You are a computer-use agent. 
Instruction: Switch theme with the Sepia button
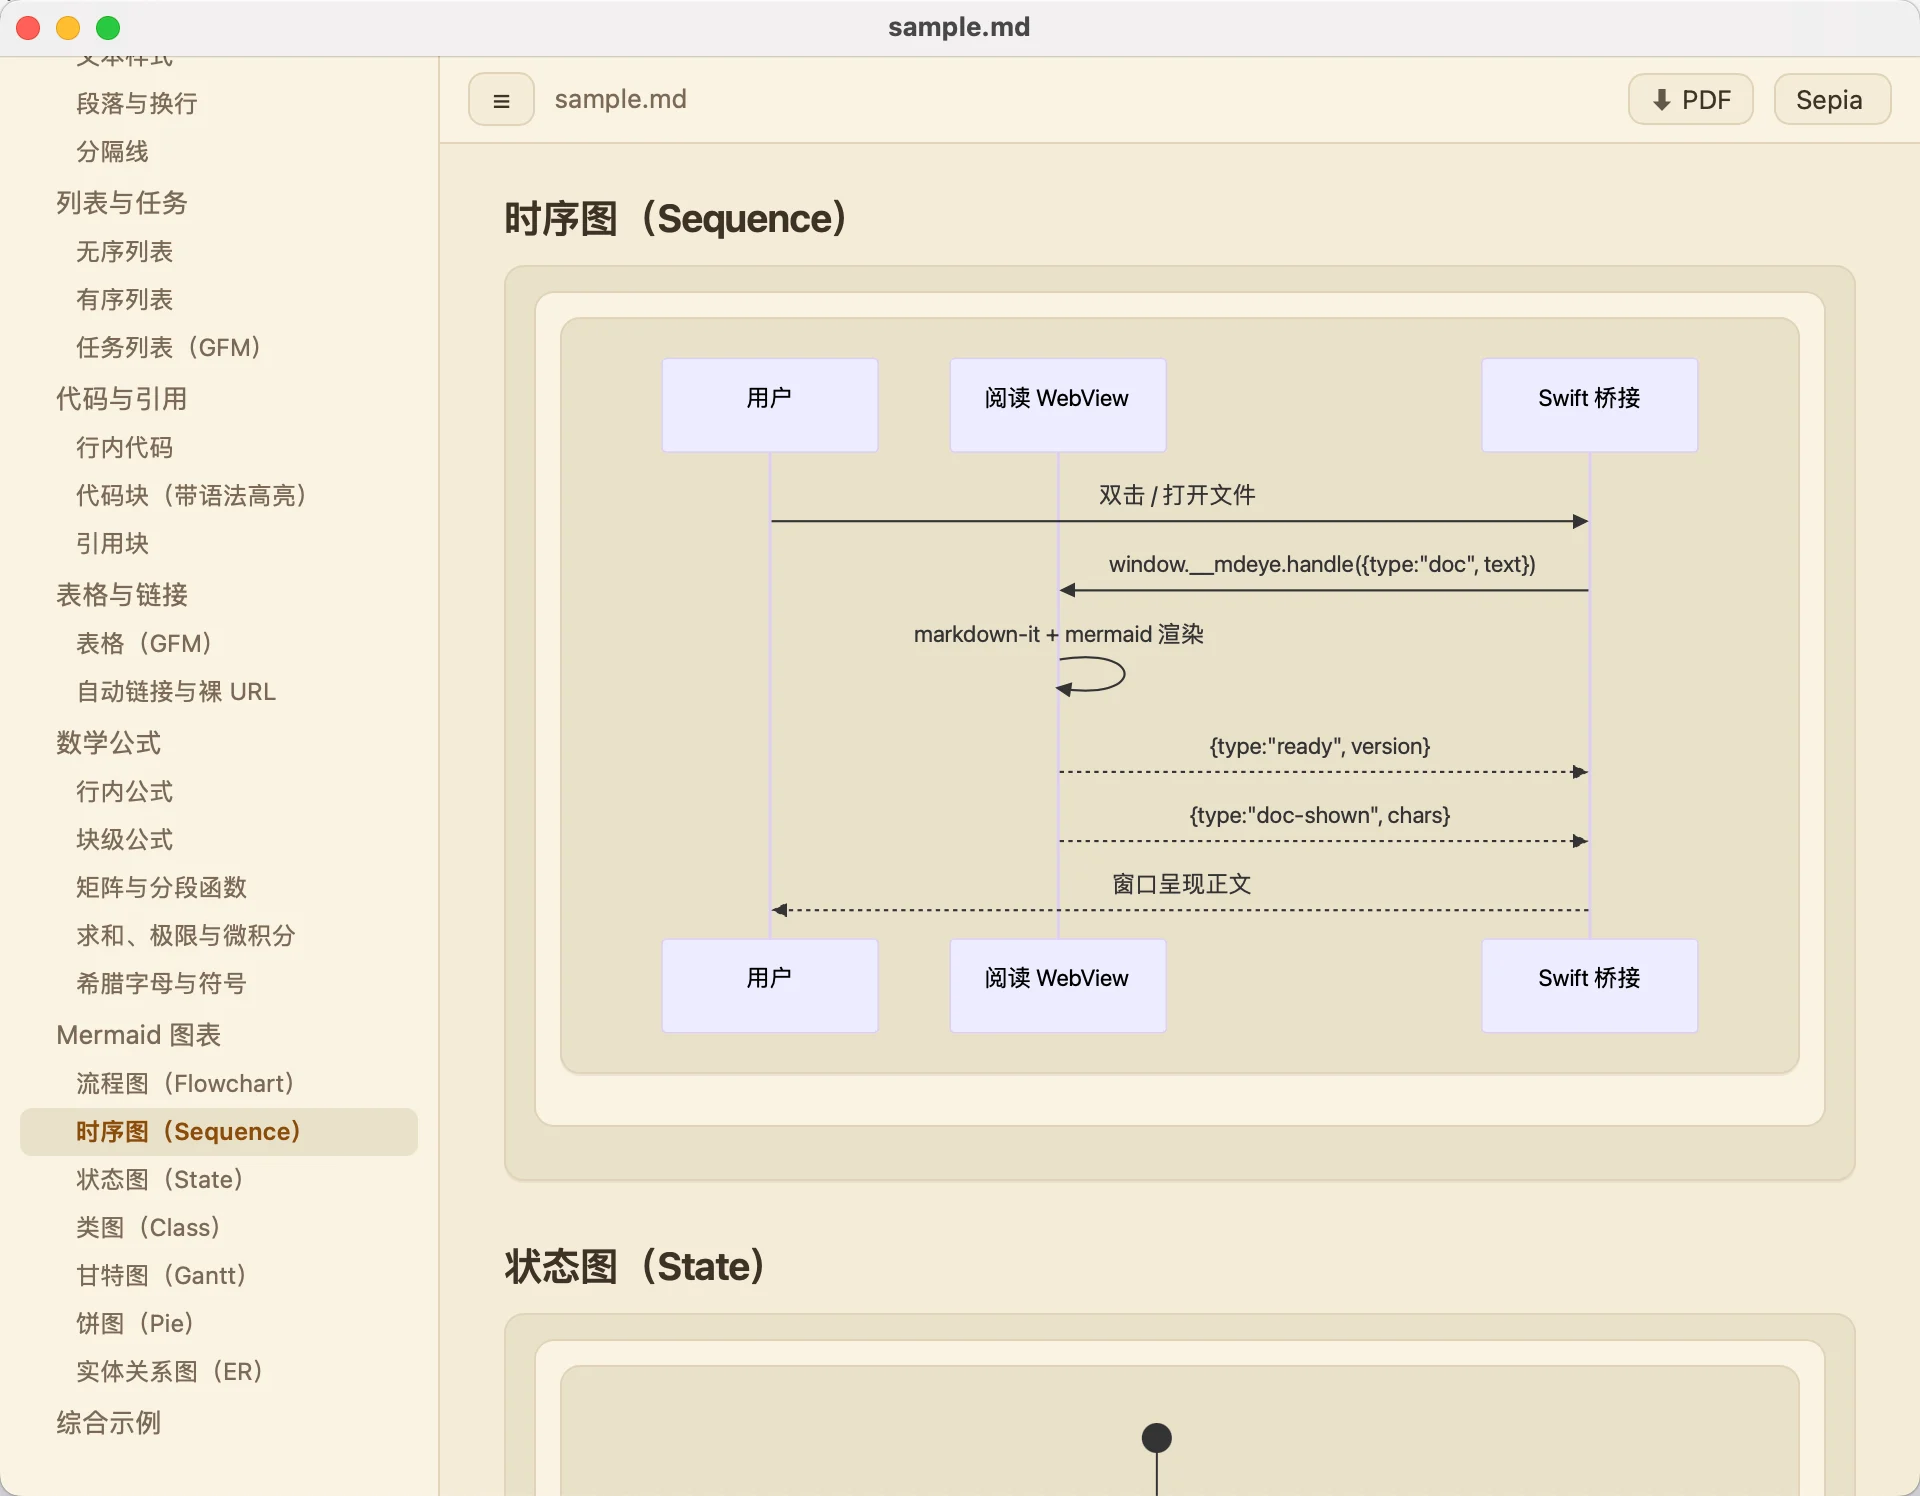click(x=1832, y=100)
